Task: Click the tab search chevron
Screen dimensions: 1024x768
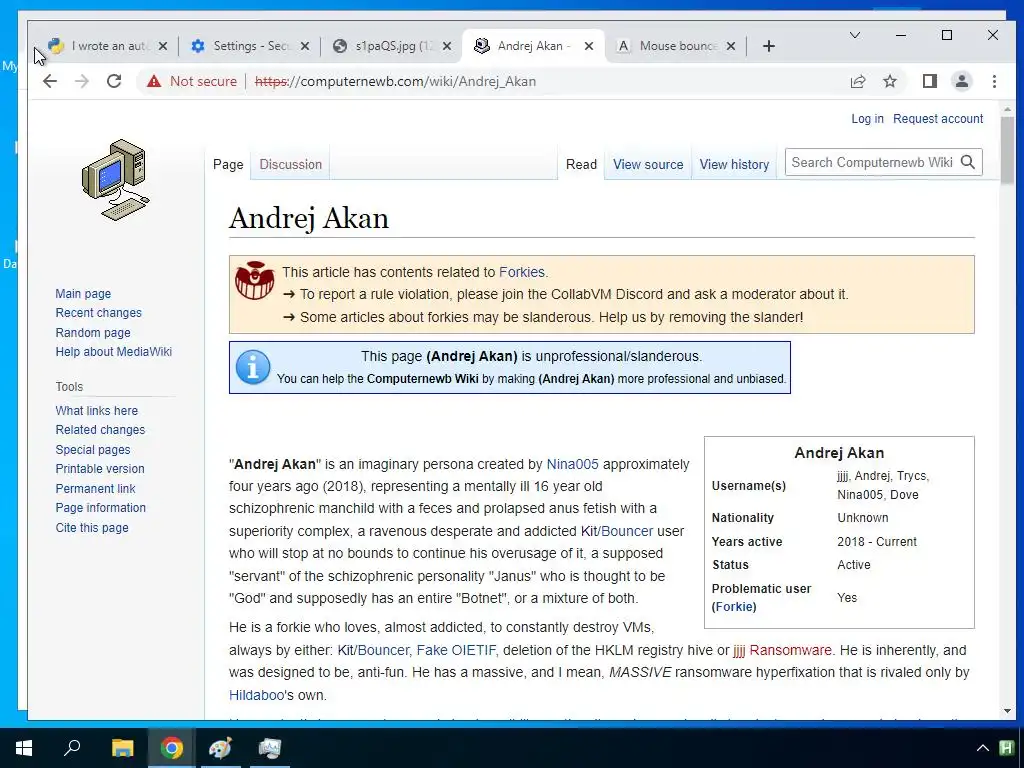Action: click(x=854, y=35)
